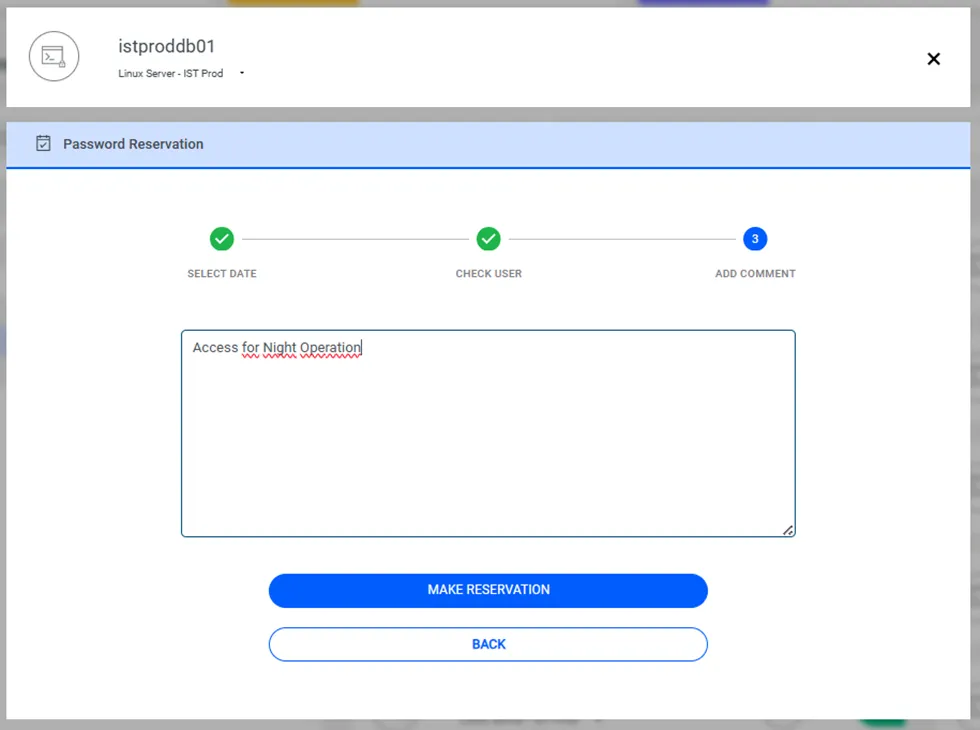
Task: Click the SELECT DATE step label
Action: pos(222,274)
